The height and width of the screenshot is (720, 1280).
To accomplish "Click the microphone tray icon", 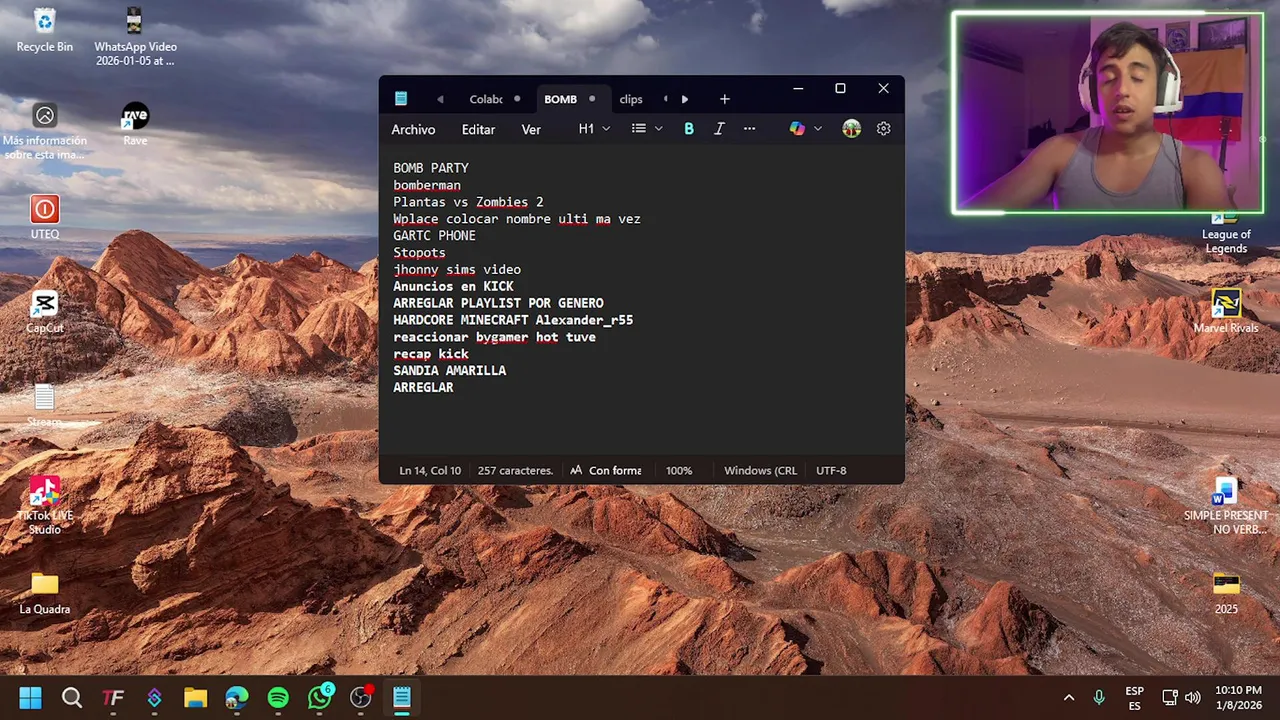I will pos(1099,698).
